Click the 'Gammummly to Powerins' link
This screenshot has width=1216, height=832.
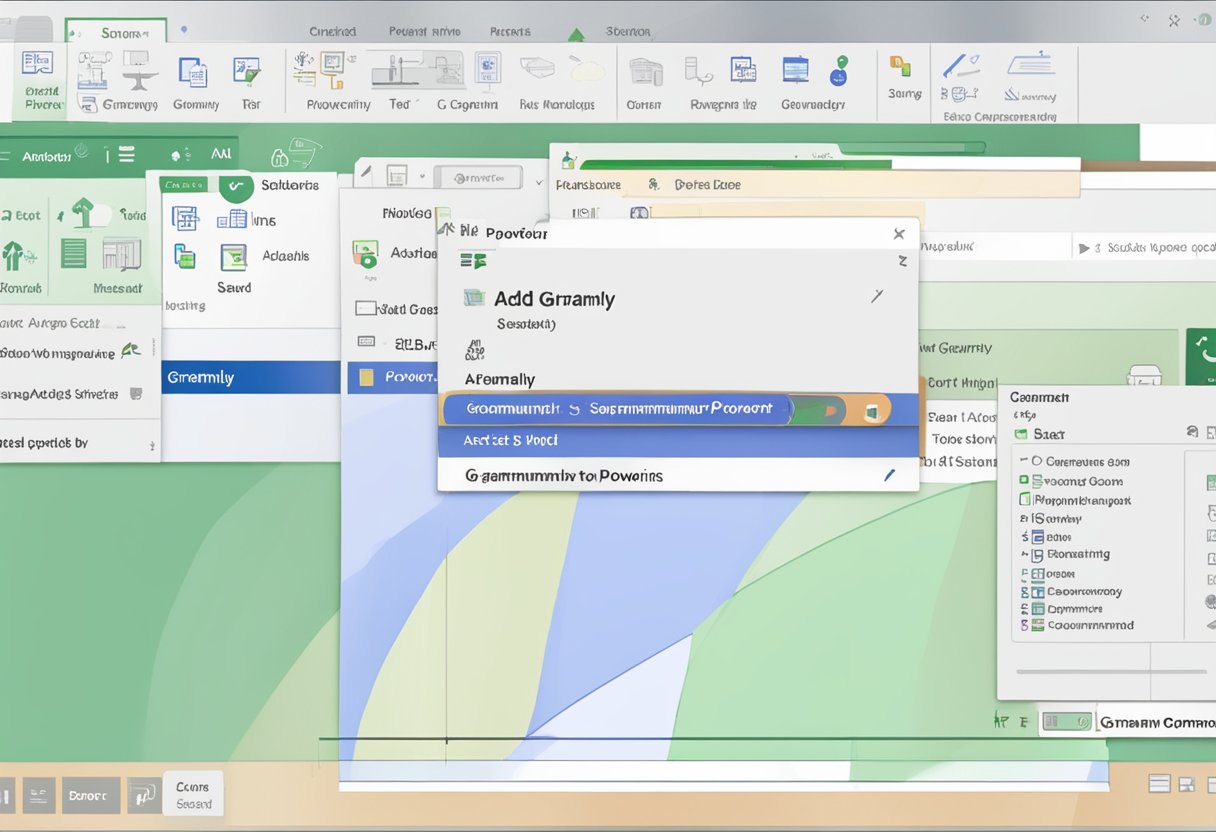point(564,476)
